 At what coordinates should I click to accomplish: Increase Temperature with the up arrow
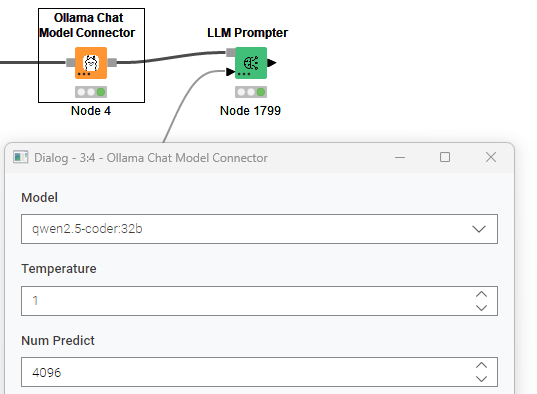(481, 294)
